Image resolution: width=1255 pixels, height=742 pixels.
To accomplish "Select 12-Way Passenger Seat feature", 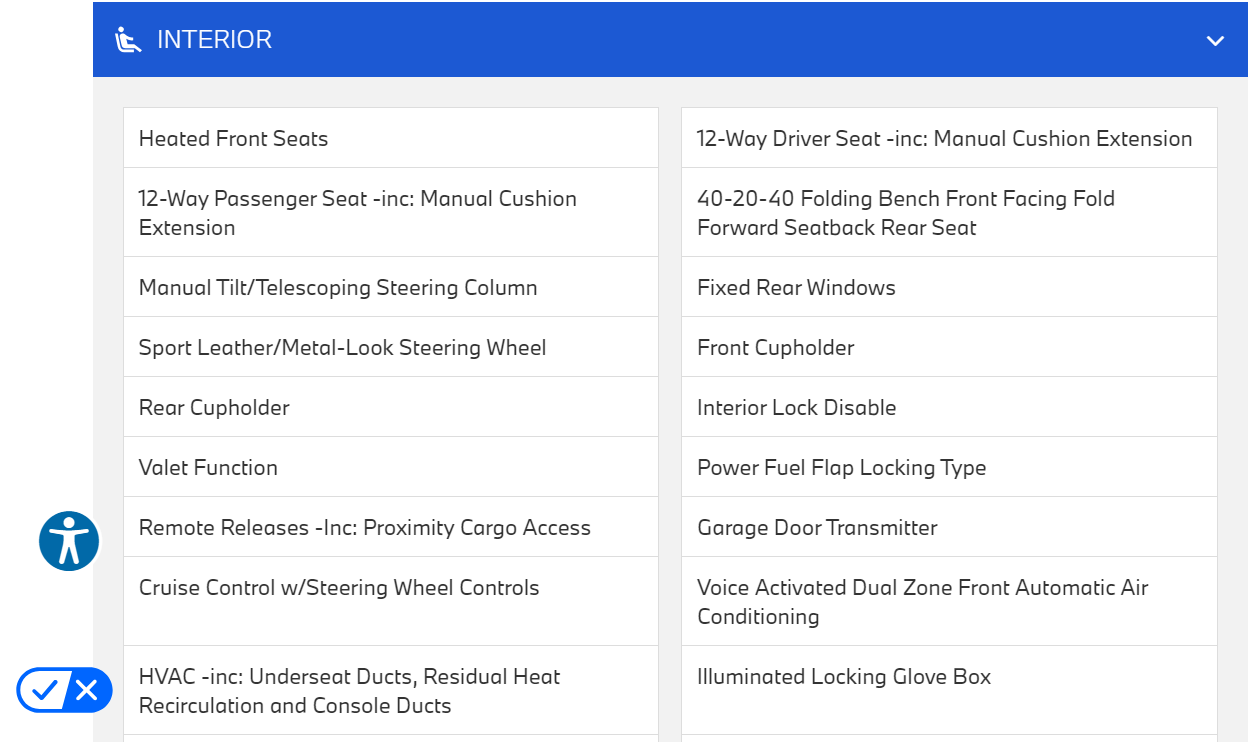I will point(357,213).
